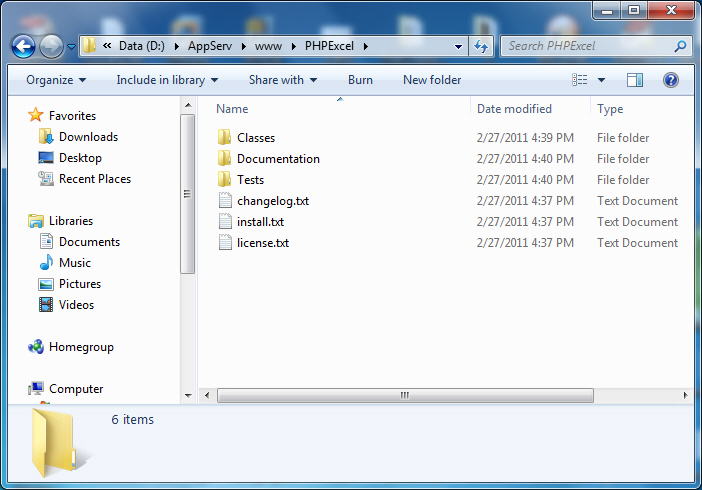The height and width of the screenshot is (490, 702).
Task: Open Recent Places in Favorites
Action: pos(95,179)
